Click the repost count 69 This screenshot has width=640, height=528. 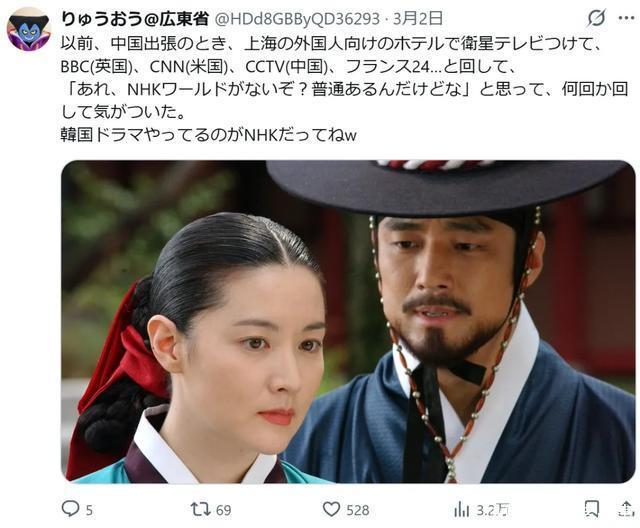coord(223,510)
